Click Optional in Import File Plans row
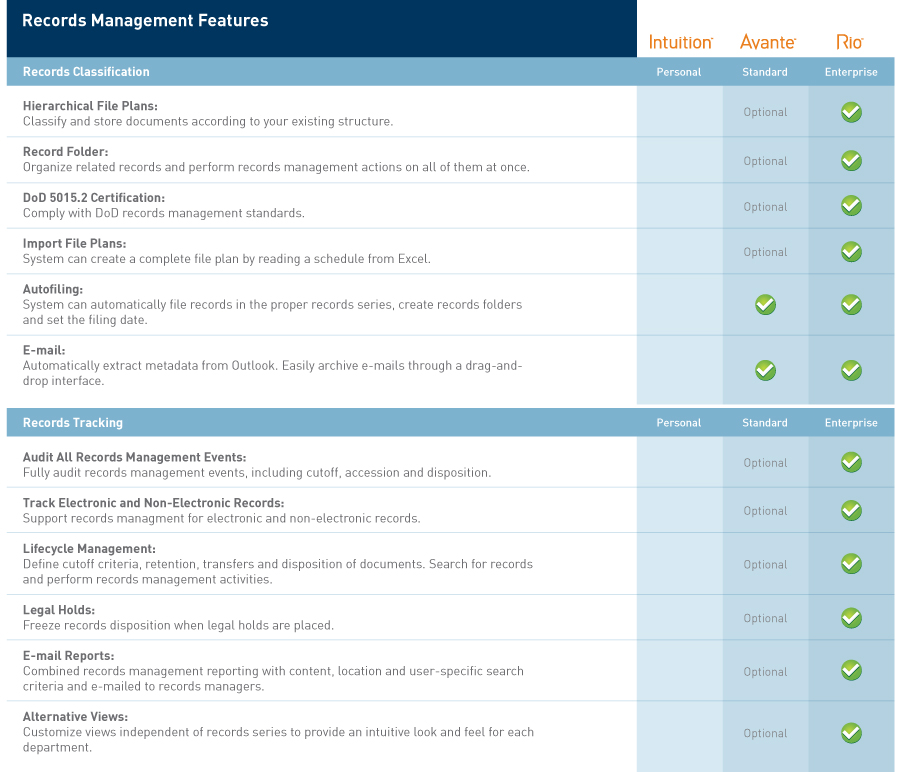 click(765, 253)
